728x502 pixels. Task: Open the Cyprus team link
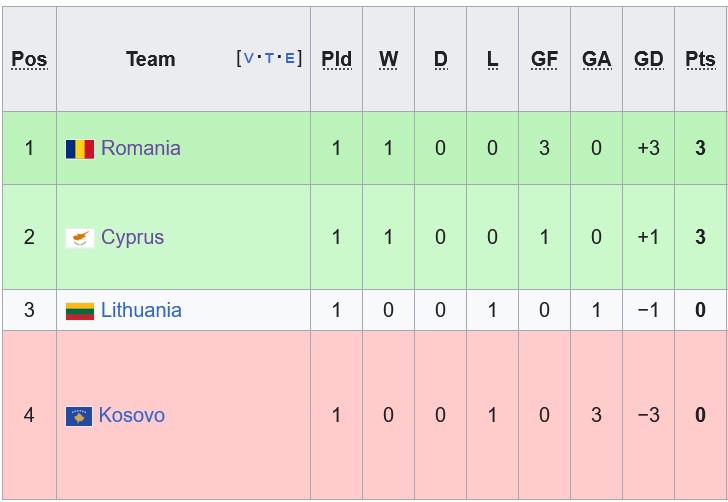[132, 237]
